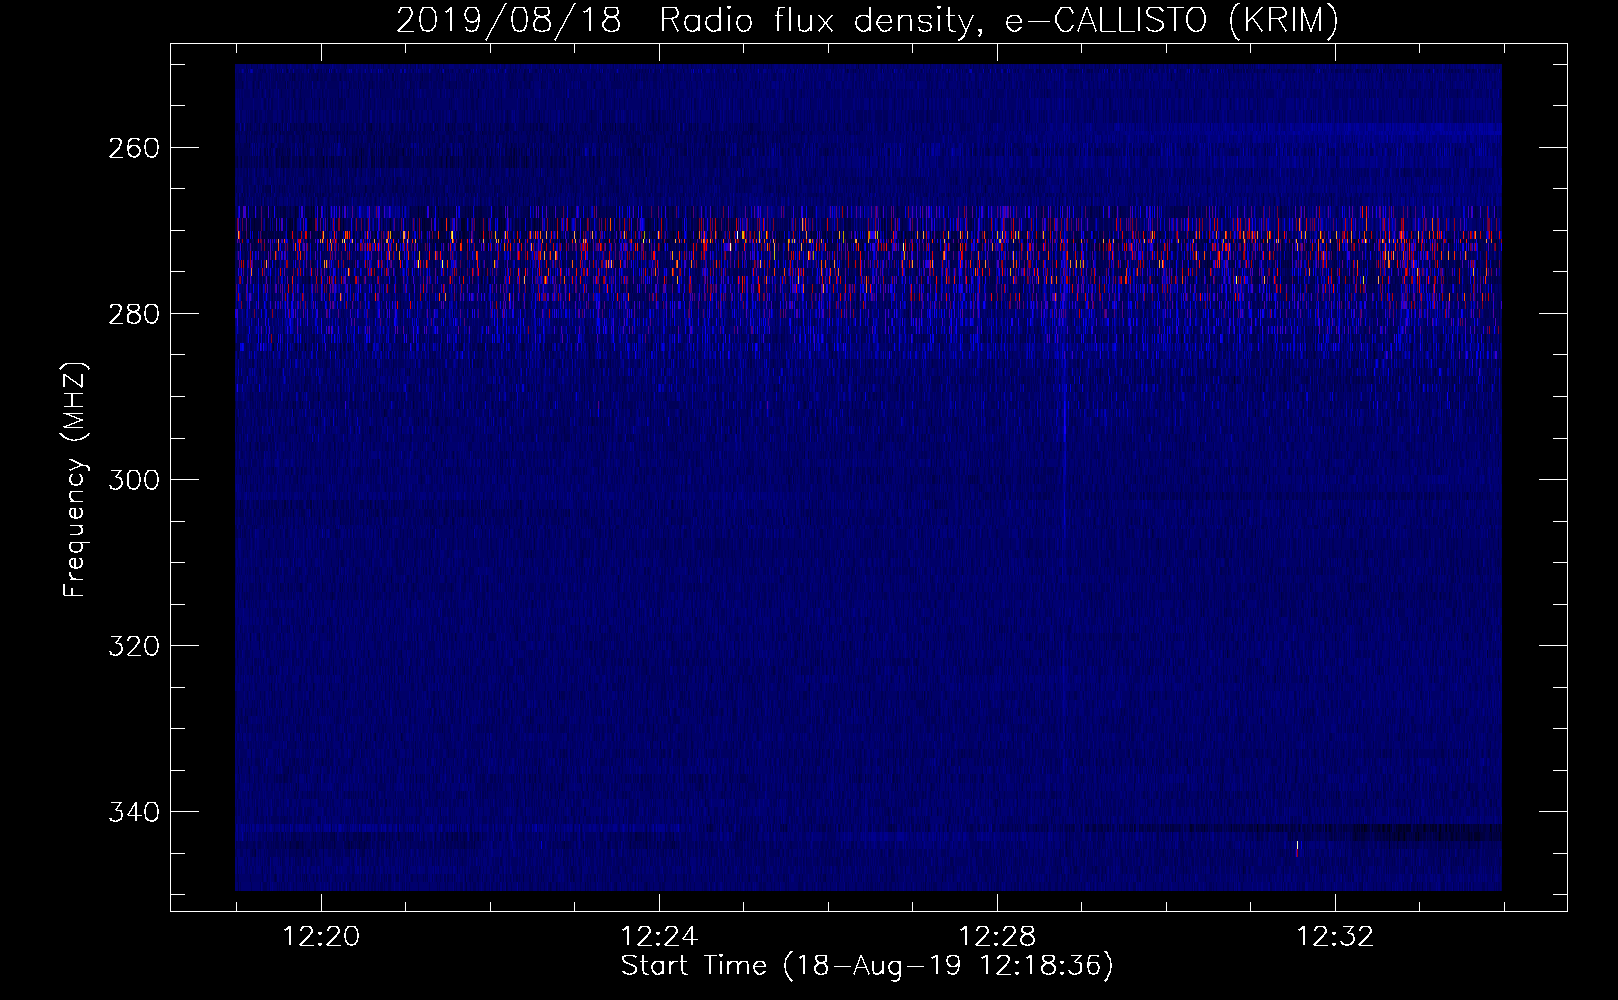The image size is (1618, 1000).
Task: Click the 12:20 time tick label
Action: tap(321, 937)
